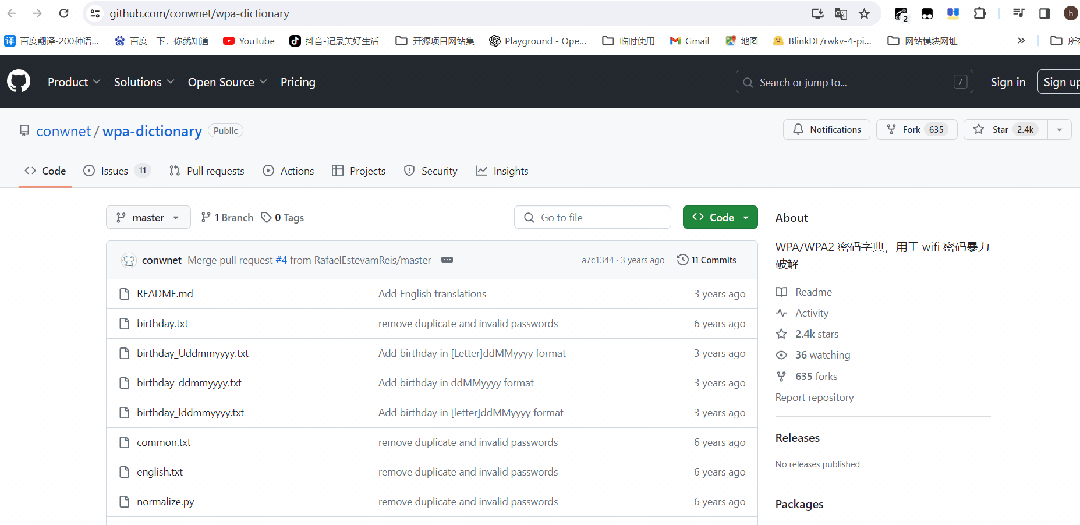Viewport: 1080px width, 525px height.
Task: Open the Open Source dropdown menu
Action: coord(227,82)
